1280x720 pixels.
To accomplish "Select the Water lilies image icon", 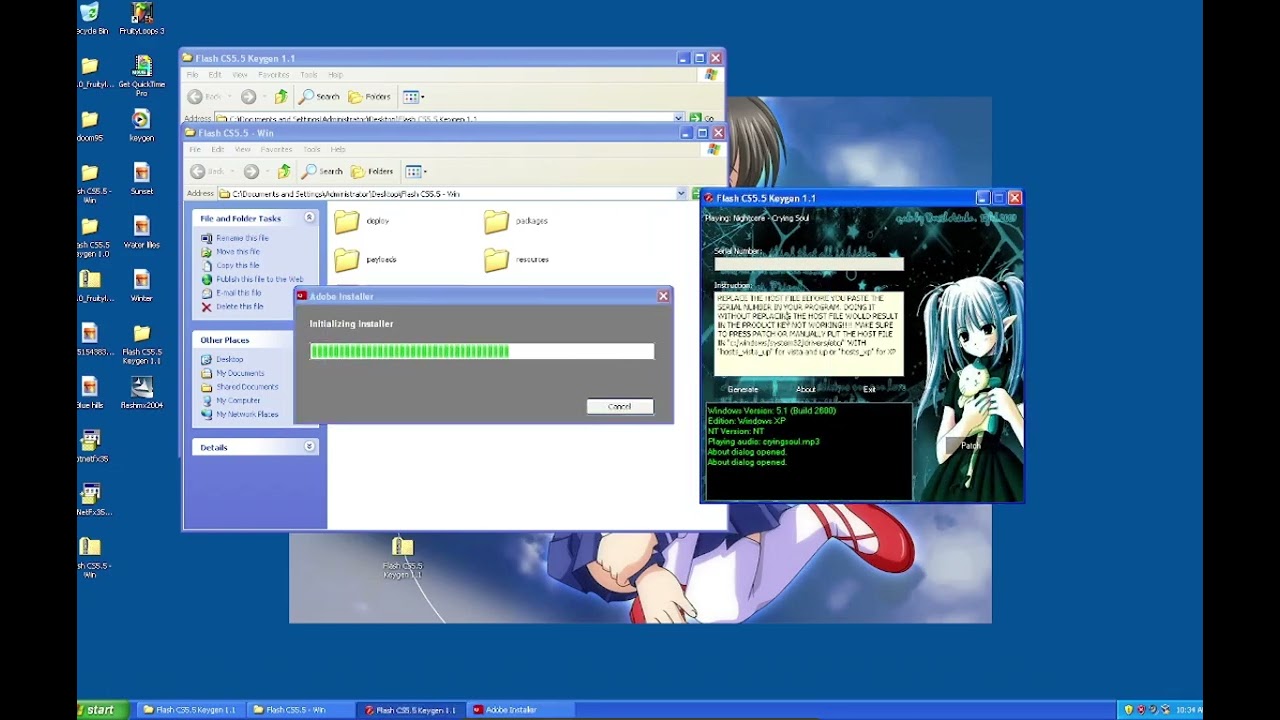I will [x=142, y=232].
